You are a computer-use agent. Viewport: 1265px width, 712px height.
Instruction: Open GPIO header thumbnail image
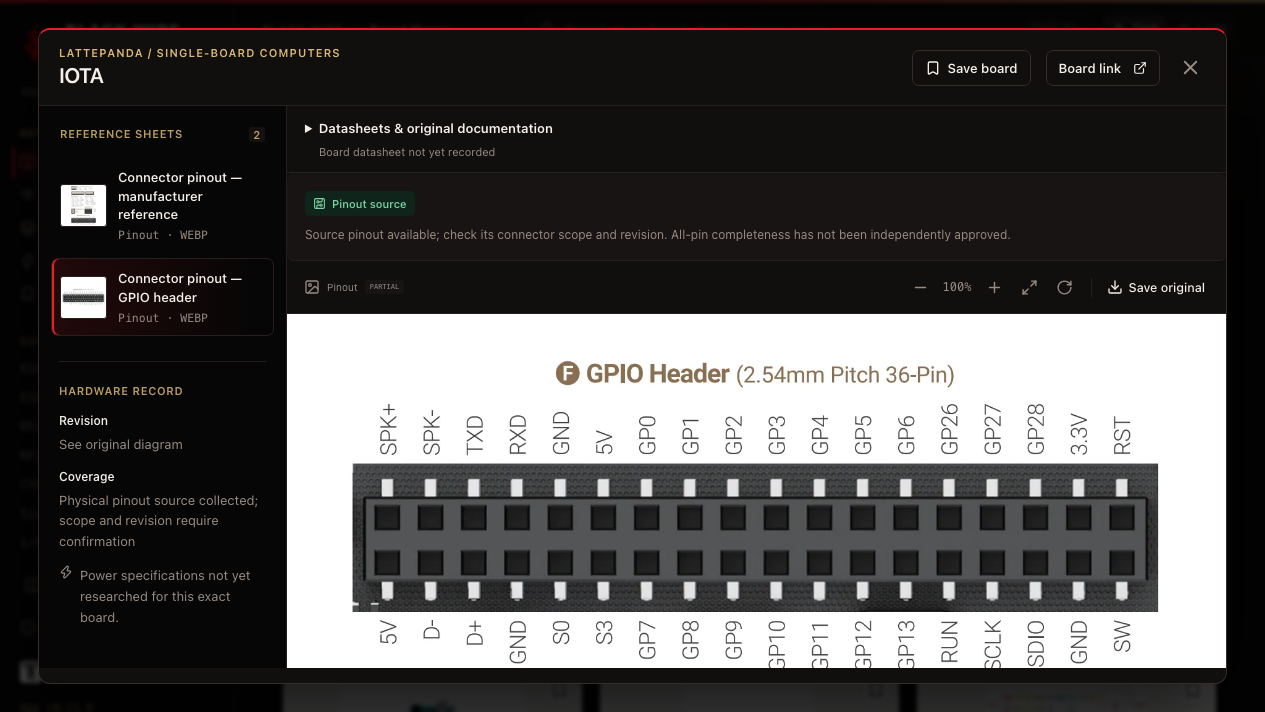point(83,297)
